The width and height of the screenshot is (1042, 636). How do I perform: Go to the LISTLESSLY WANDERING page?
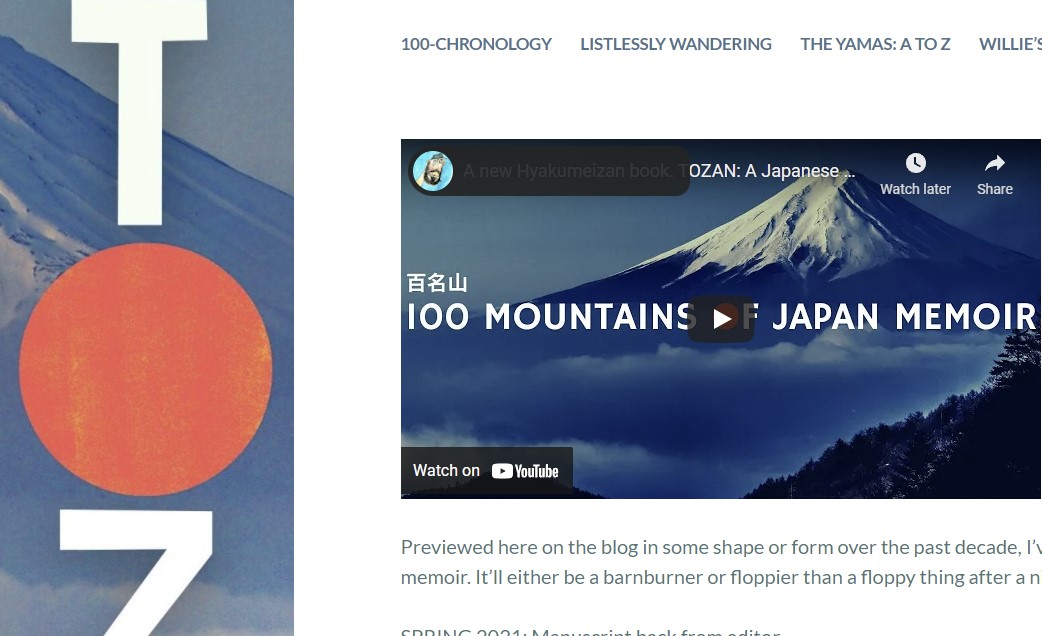click(676, 44)
